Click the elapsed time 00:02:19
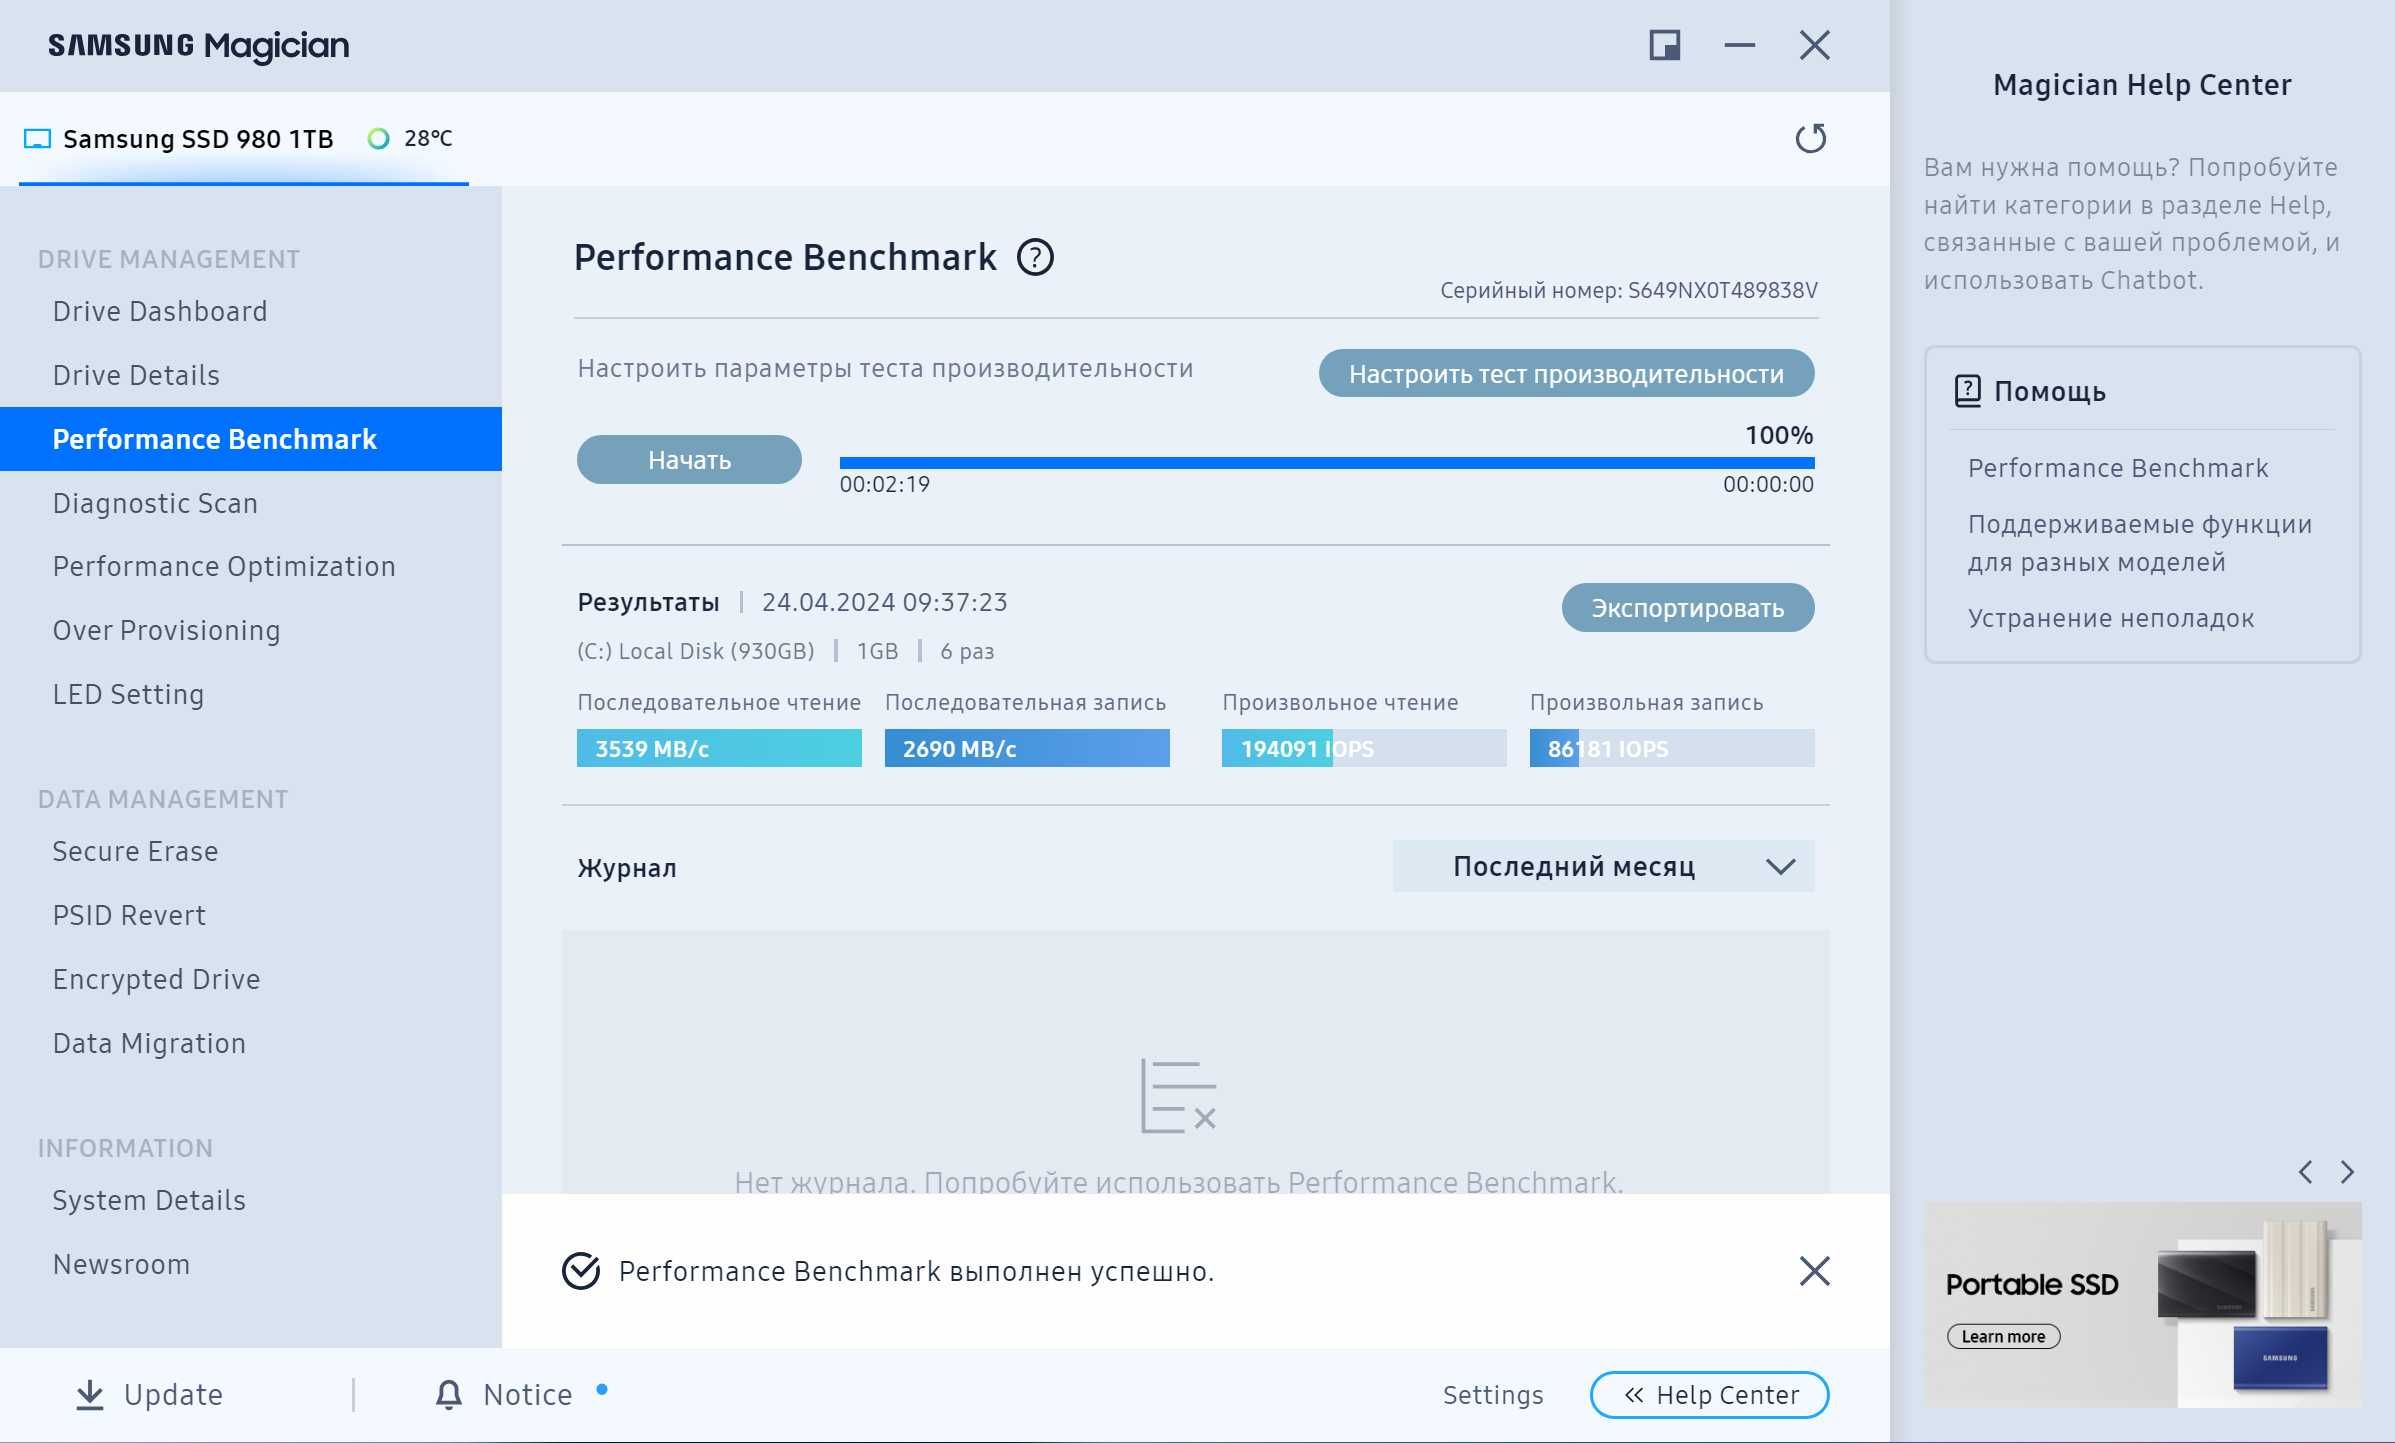Viewport: 2395px width, 1443px height. pos(885,485)
